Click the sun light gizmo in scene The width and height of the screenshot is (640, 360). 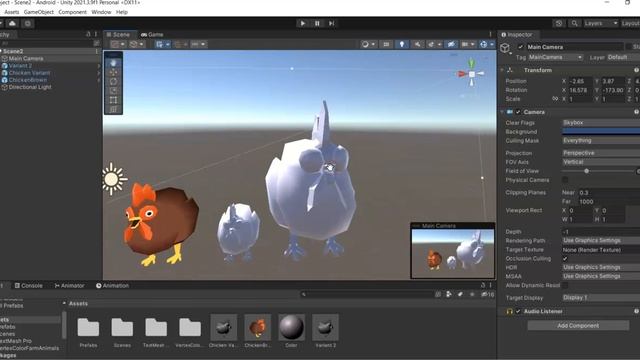113,179
